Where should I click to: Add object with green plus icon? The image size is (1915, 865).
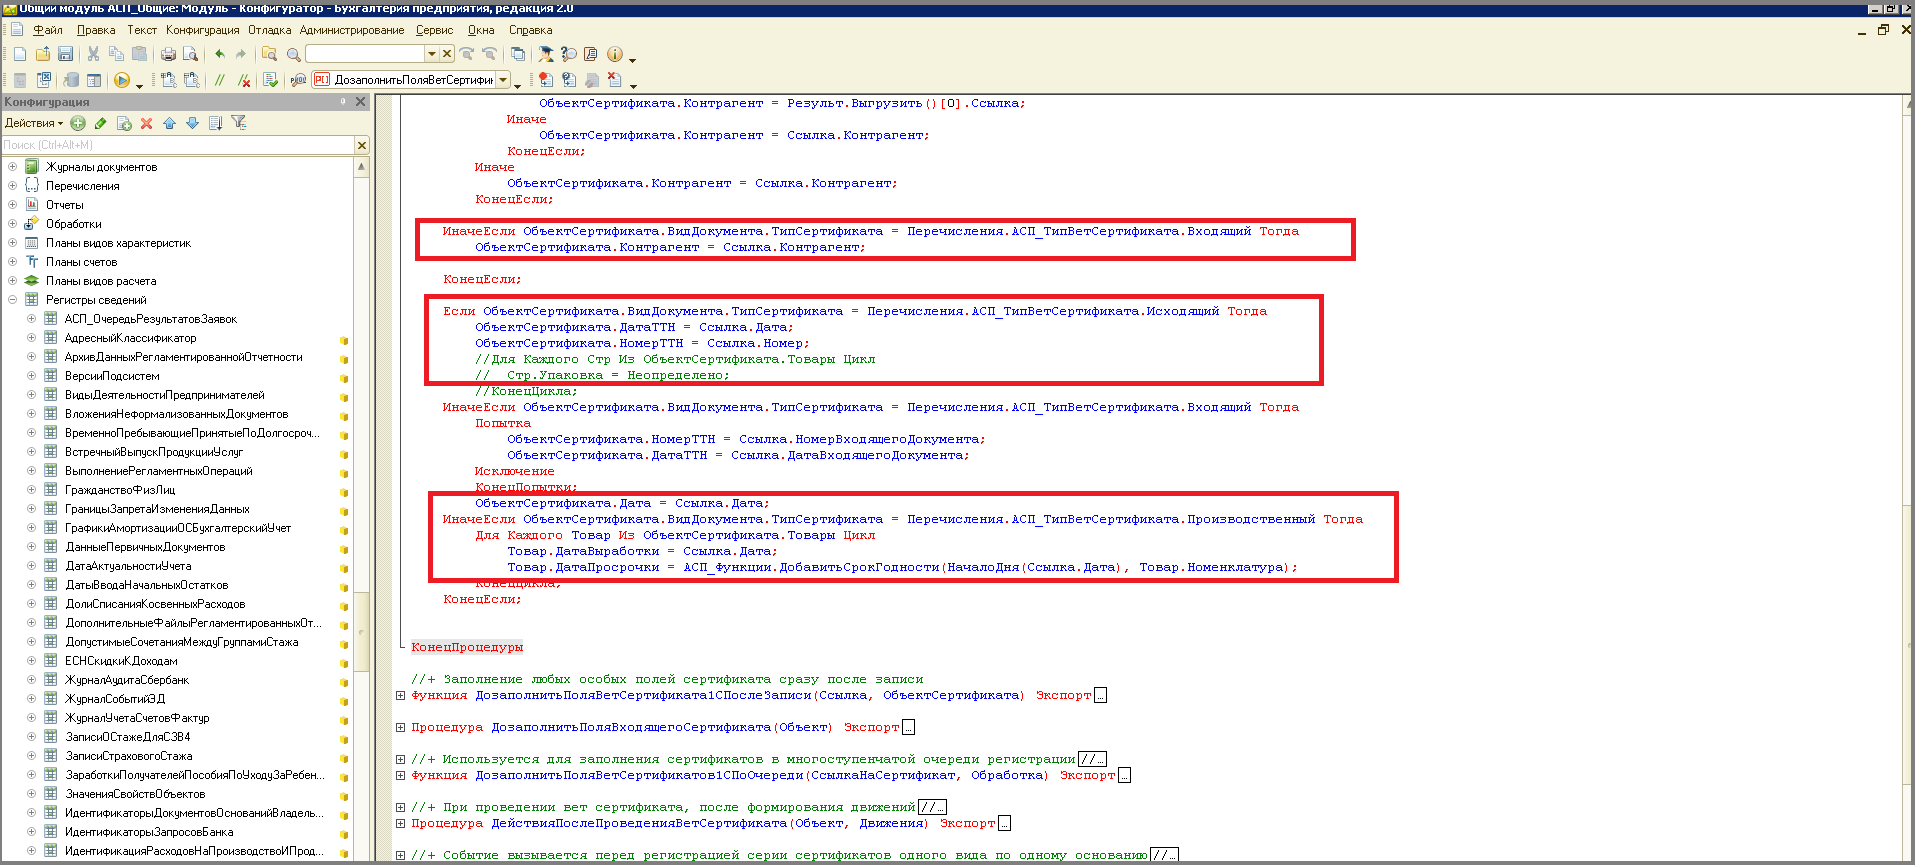coord(78,123)
